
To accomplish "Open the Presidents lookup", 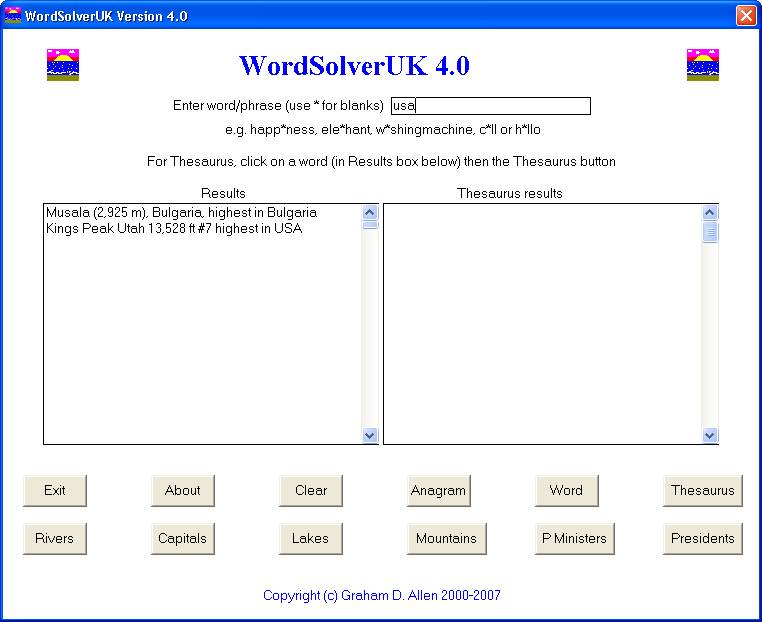I will [702, 539].
